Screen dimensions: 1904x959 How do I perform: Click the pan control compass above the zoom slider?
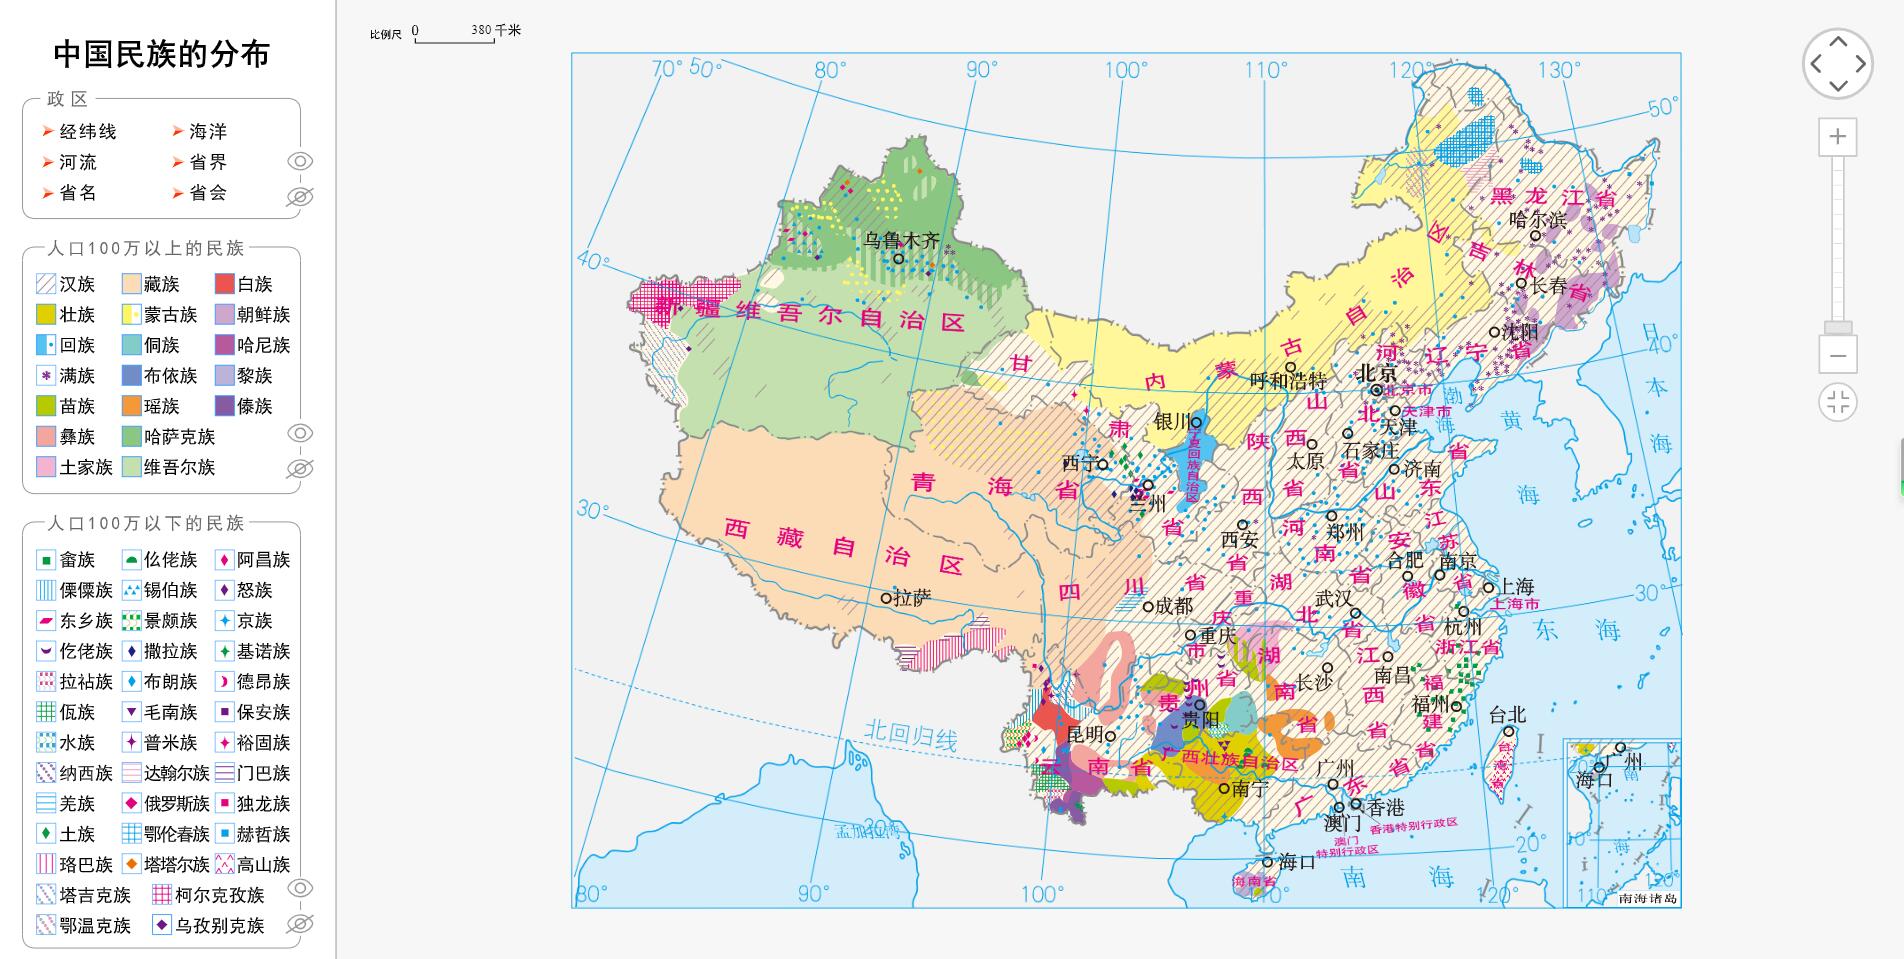1837,64
